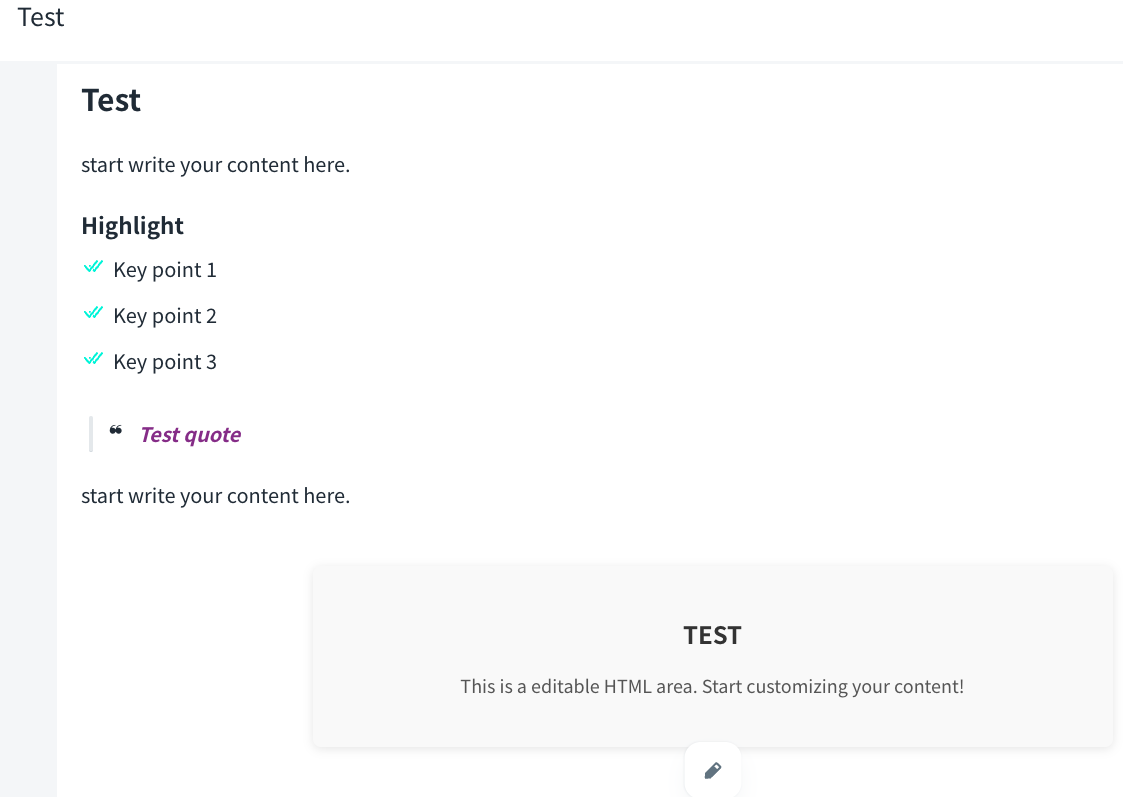The height and width of the screenshot is (797, 1123).
Task: Click the double-check icon beside Key point 2
Action: click(x=93, y=313)
